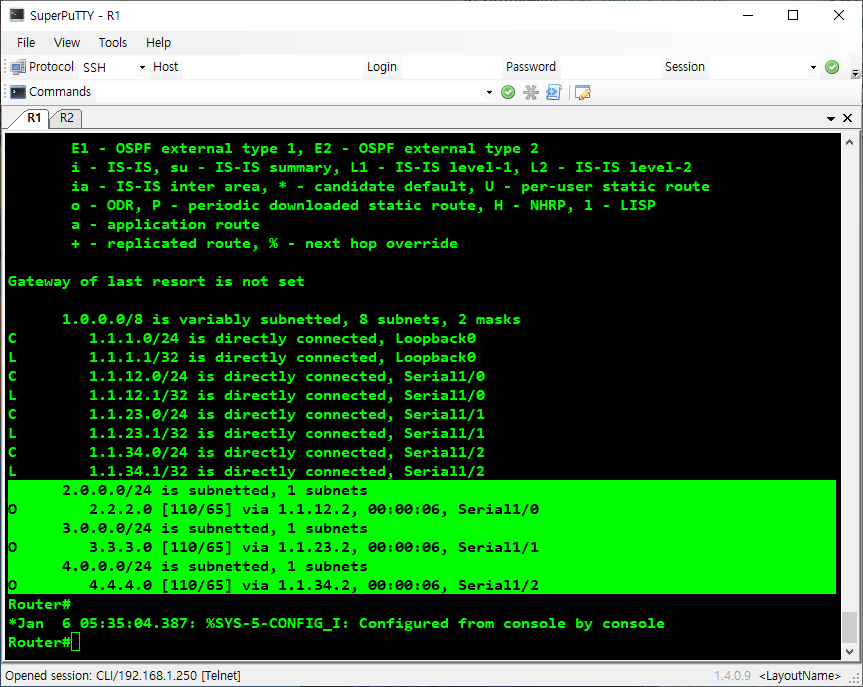Click the Commands terminal icon
This screenshot has width=863, height=687.
point(18,92)
